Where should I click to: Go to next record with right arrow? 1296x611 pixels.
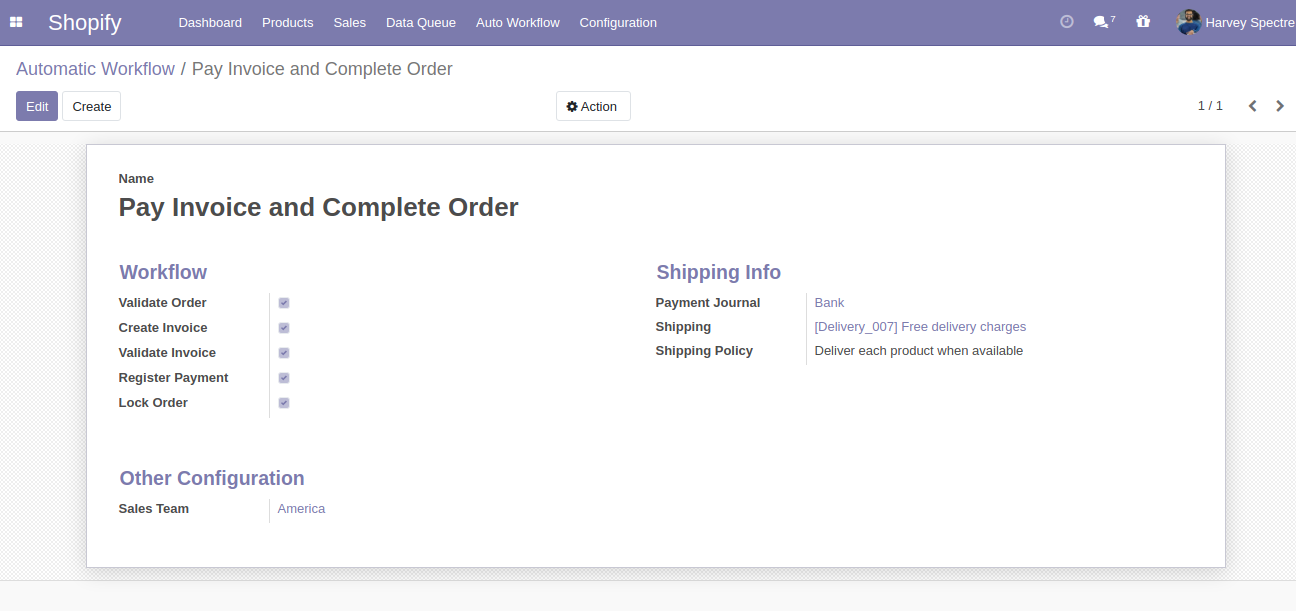1280,106
